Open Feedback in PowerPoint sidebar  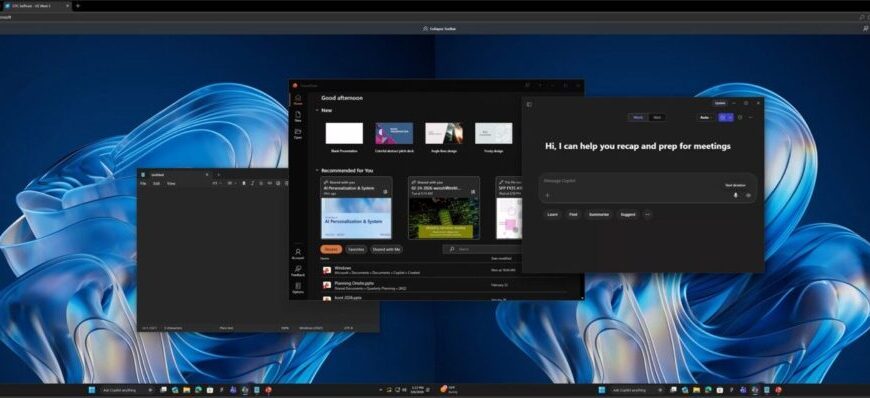pyautogui.click(x=298, y=271)
